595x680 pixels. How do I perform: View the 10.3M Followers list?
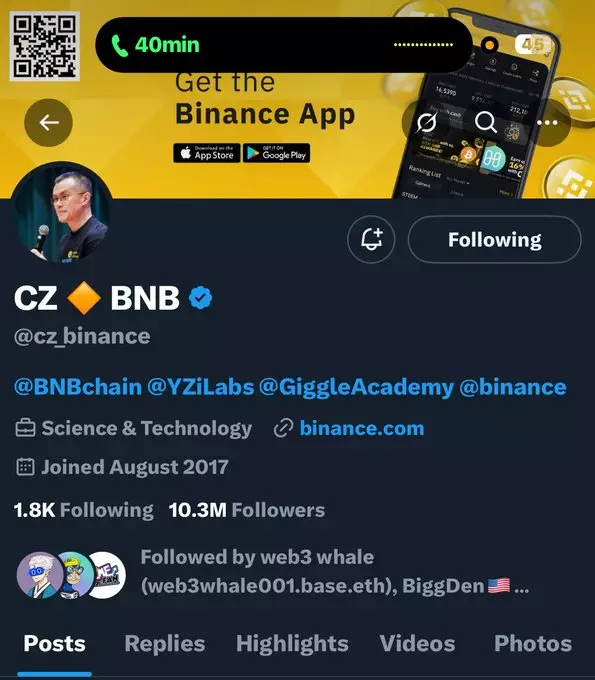coord(246,510)
